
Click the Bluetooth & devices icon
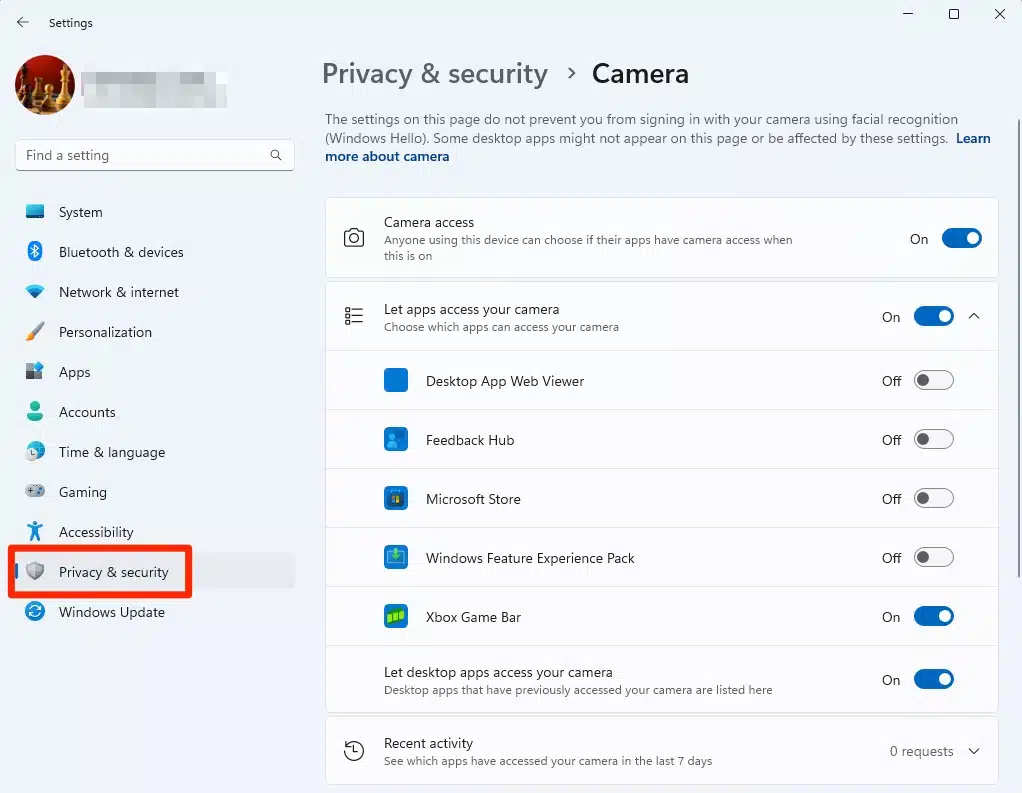tap(35, 252)
